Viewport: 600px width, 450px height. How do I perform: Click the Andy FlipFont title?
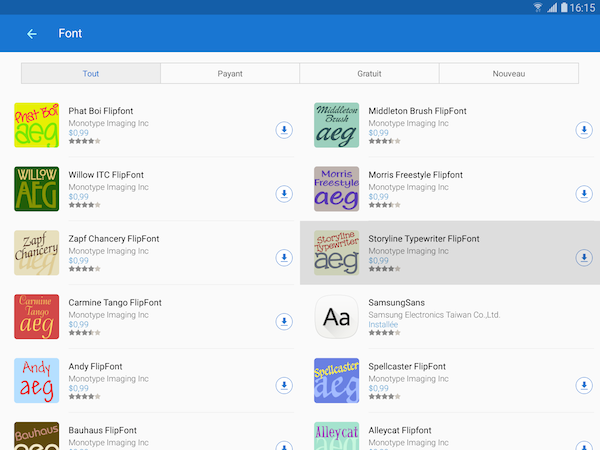point(95,367)
